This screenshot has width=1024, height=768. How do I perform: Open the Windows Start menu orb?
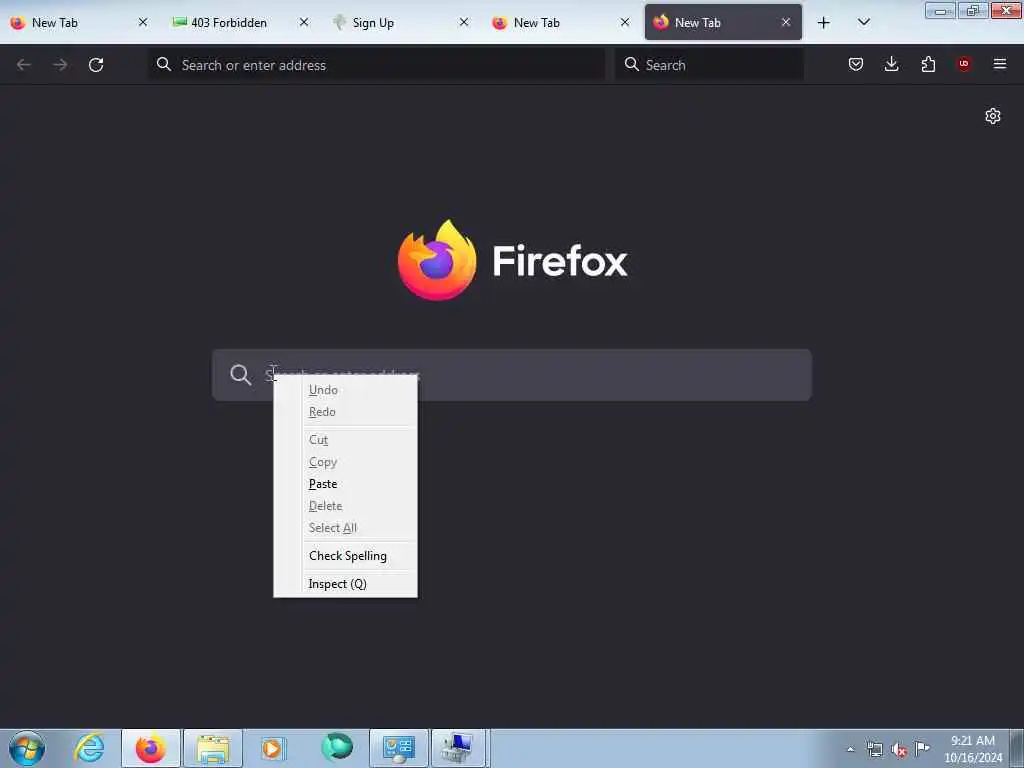click(27, 748)
